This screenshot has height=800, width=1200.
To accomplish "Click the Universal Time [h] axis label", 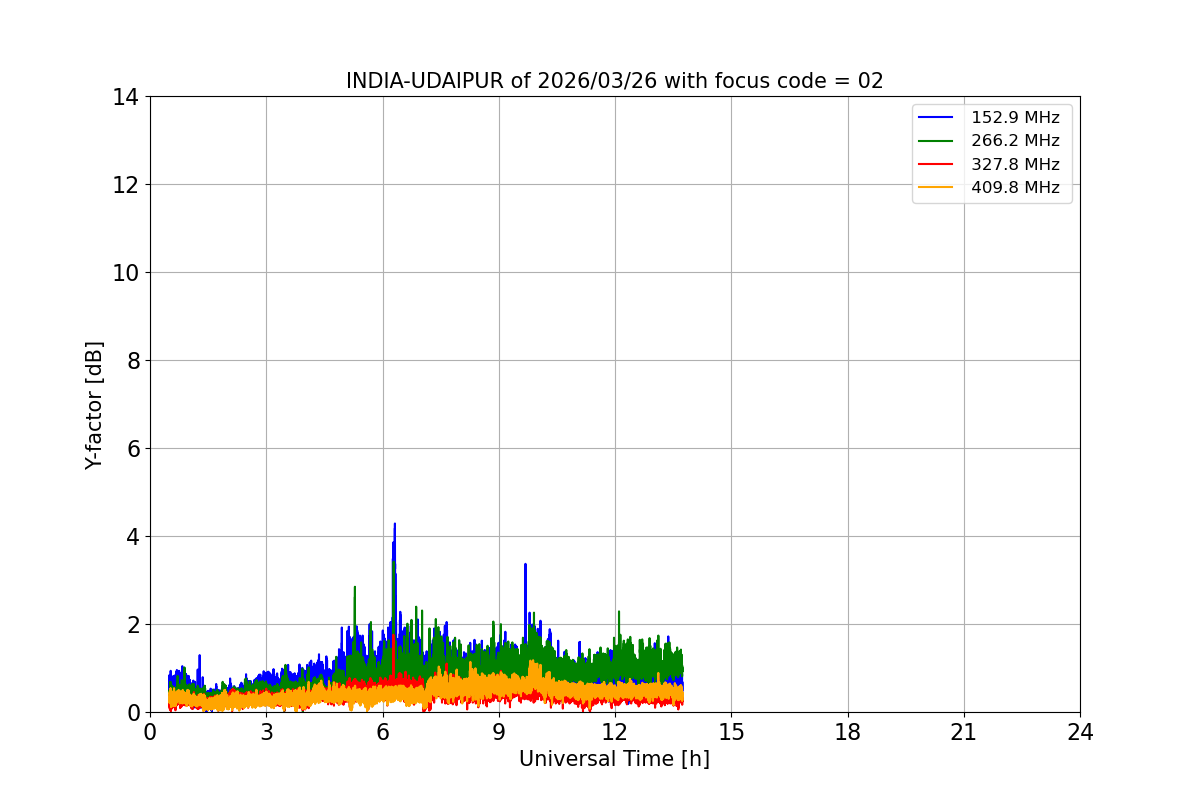I will pyautogui.click(x=614, y=759).
